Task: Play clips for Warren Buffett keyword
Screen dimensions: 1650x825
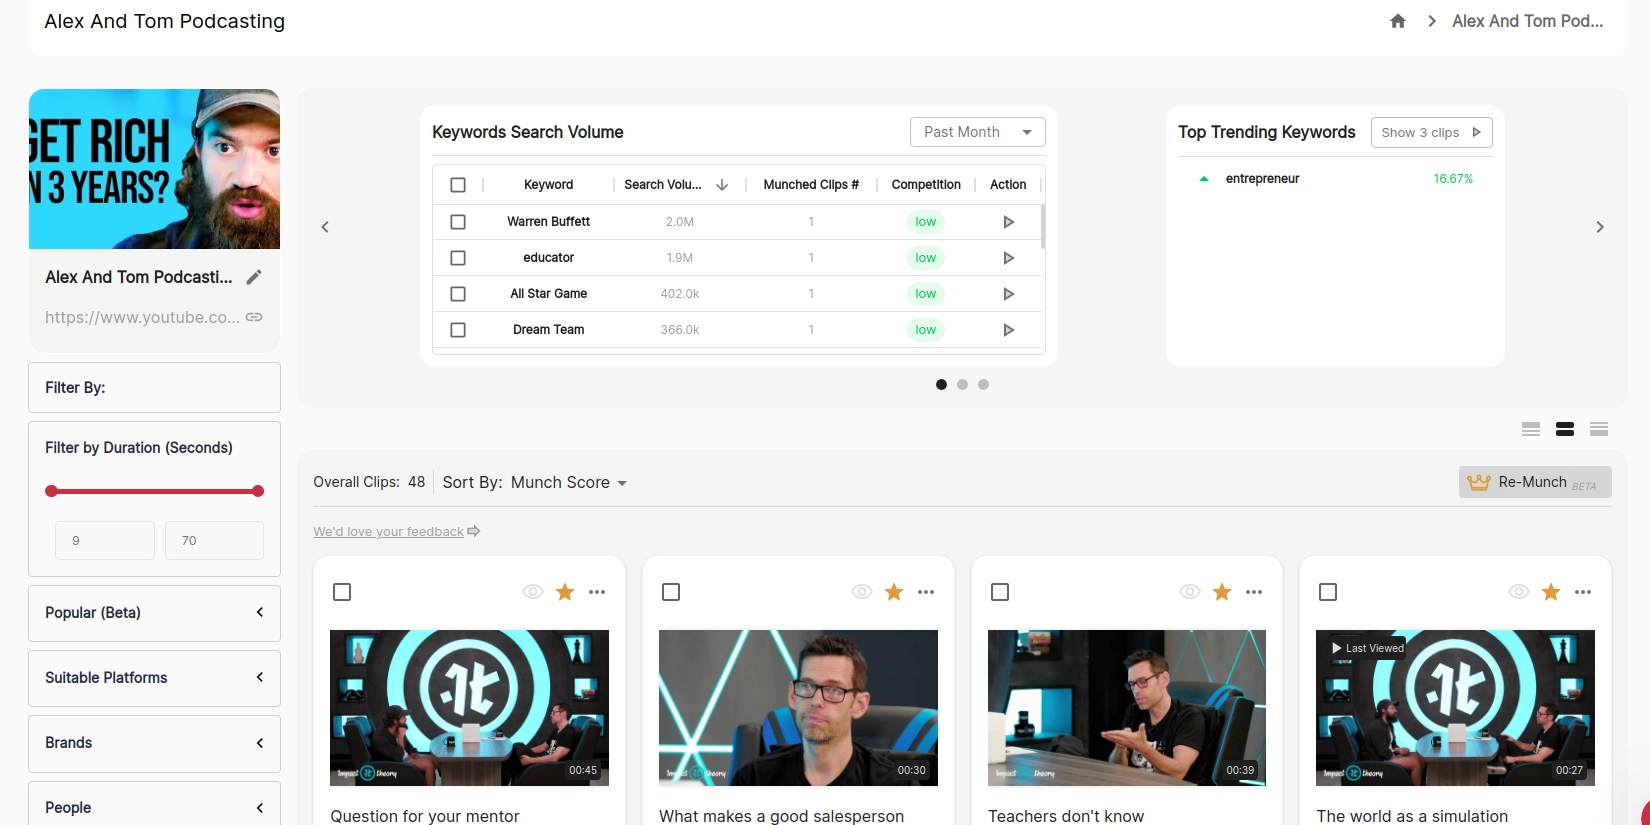Action: (x=1008, y=222)
